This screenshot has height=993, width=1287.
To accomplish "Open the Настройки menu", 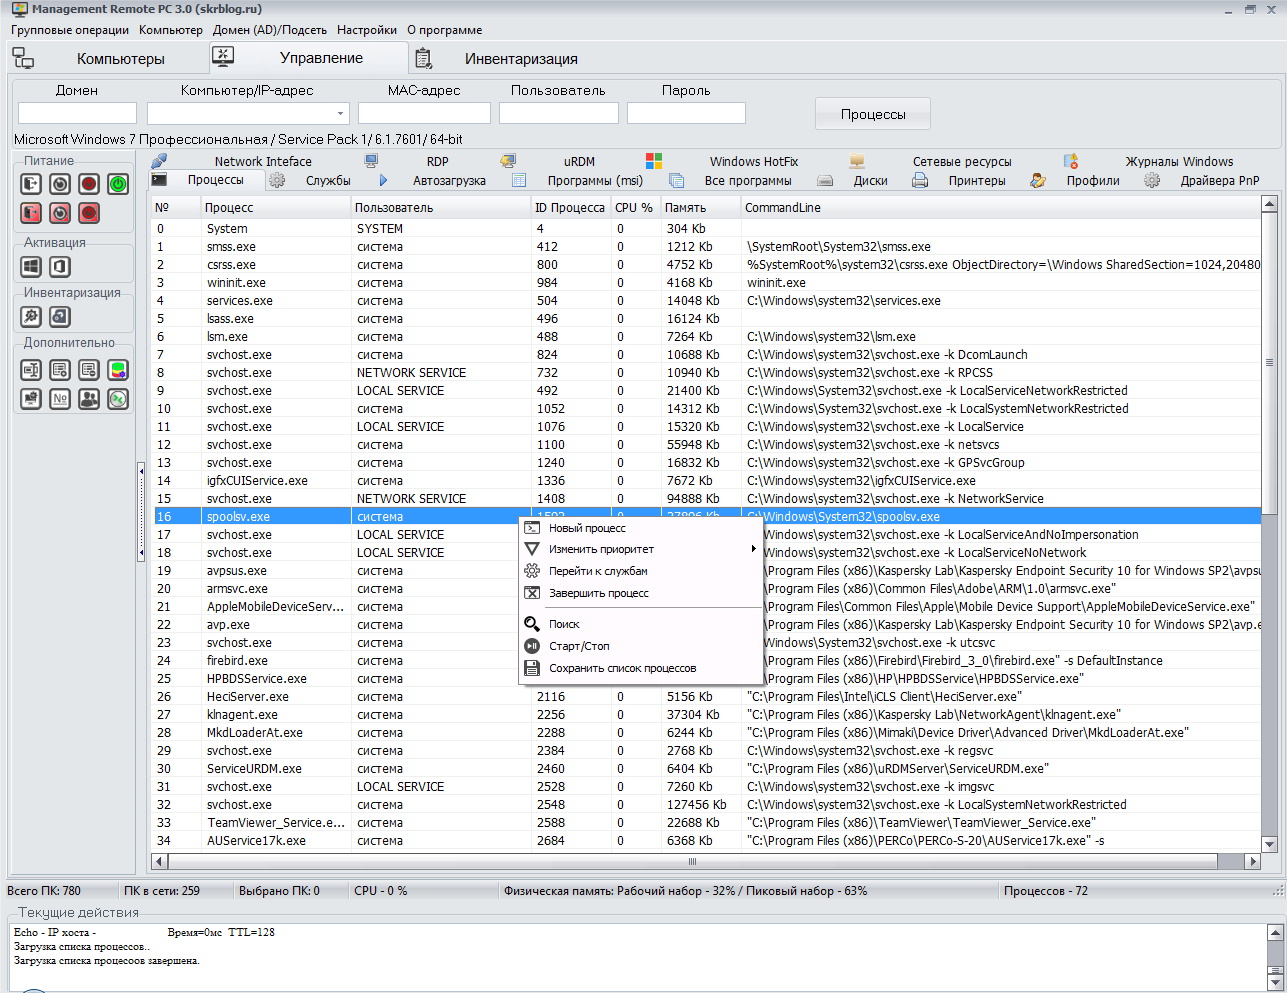I will [x=367, y=30].
